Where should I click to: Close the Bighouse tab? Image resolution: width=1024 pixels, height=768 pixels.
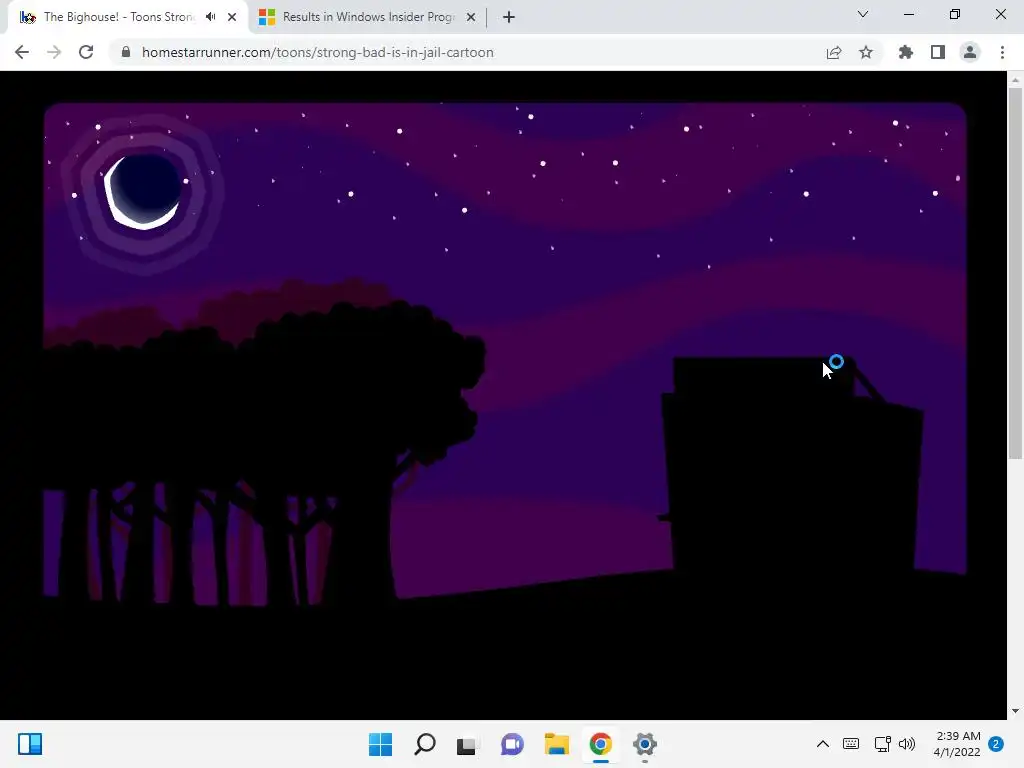click(x=232, y=17)
